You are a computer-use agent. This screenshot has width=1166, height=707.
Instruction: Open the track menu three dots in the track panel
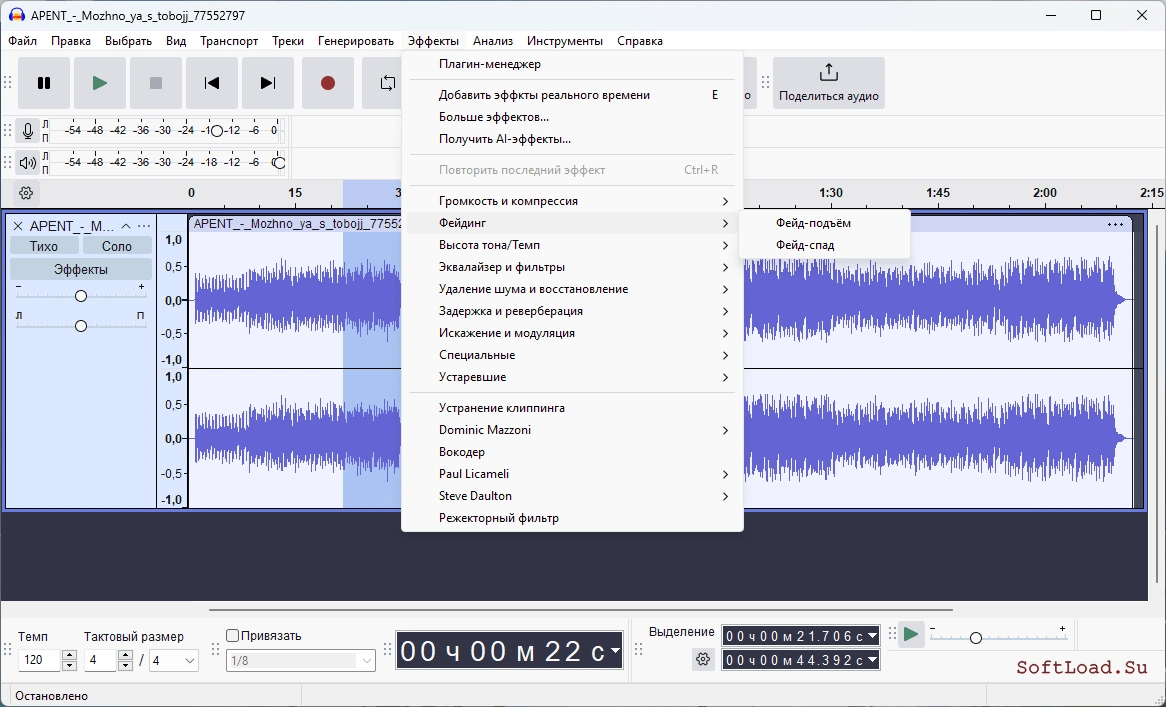144,226
